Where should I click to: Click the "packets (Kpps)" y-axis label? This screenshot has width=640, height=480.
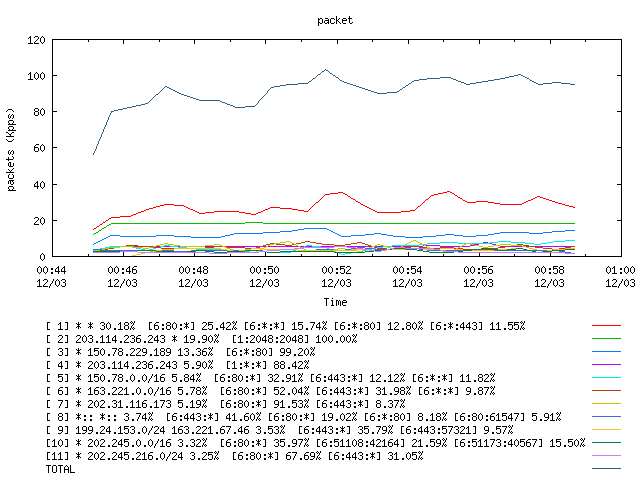click(x=11, y=150)
